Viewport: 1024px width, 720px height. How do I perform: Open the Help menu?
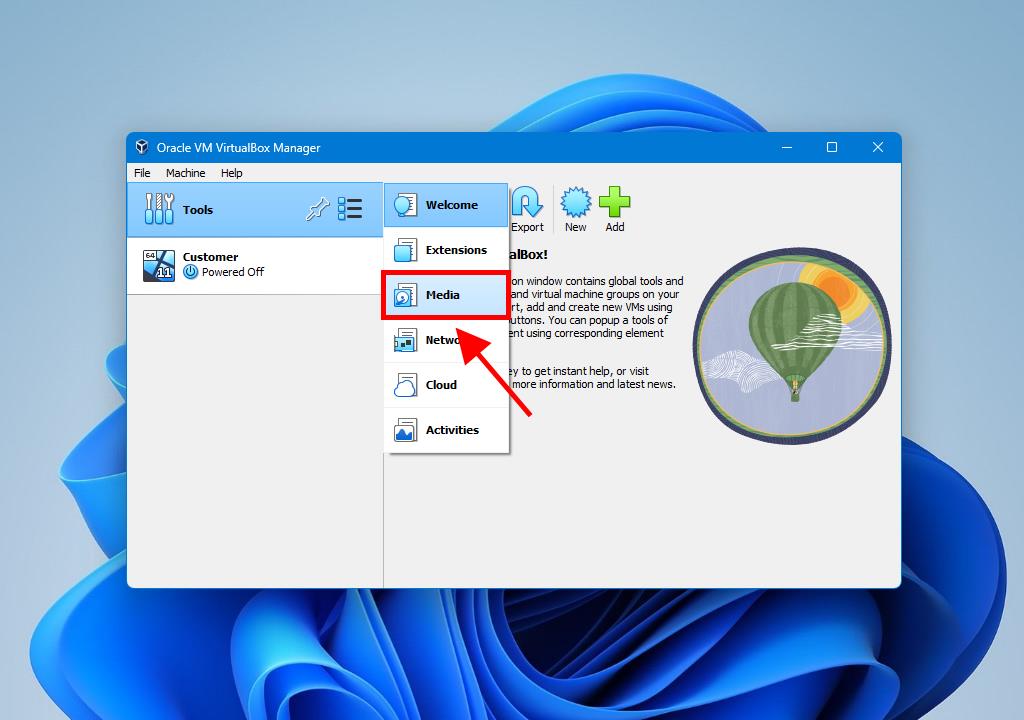pos(231,173)
